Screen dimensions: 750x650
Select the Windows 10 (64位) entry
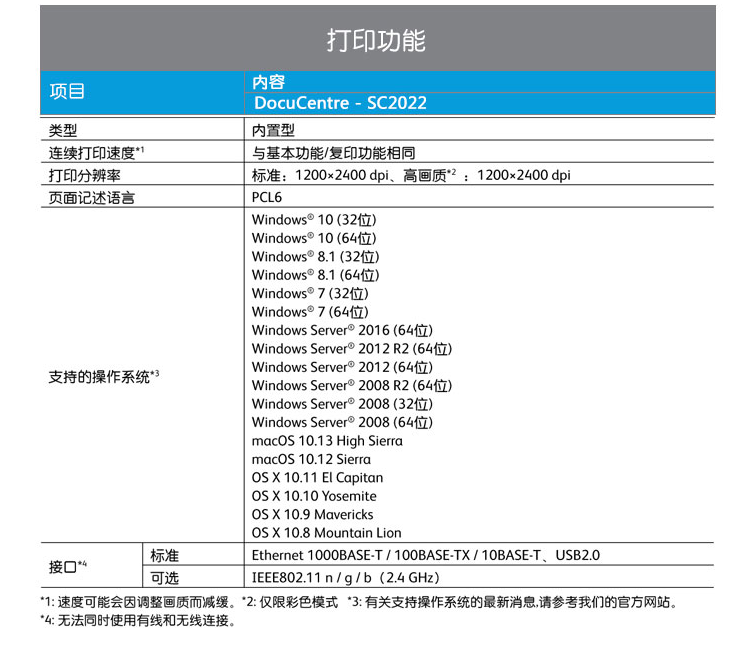coord(314,238)
